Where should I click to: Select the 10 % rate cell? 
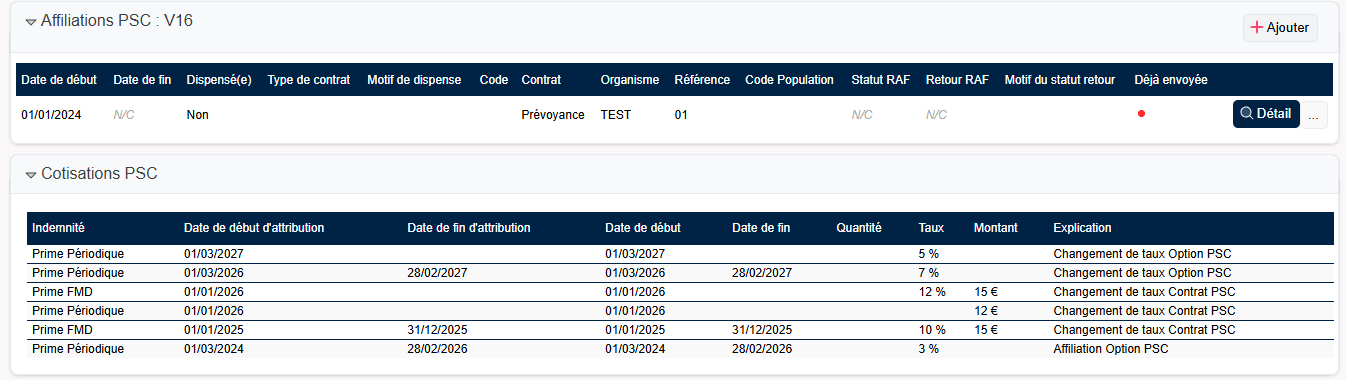[x=932, y=330]
